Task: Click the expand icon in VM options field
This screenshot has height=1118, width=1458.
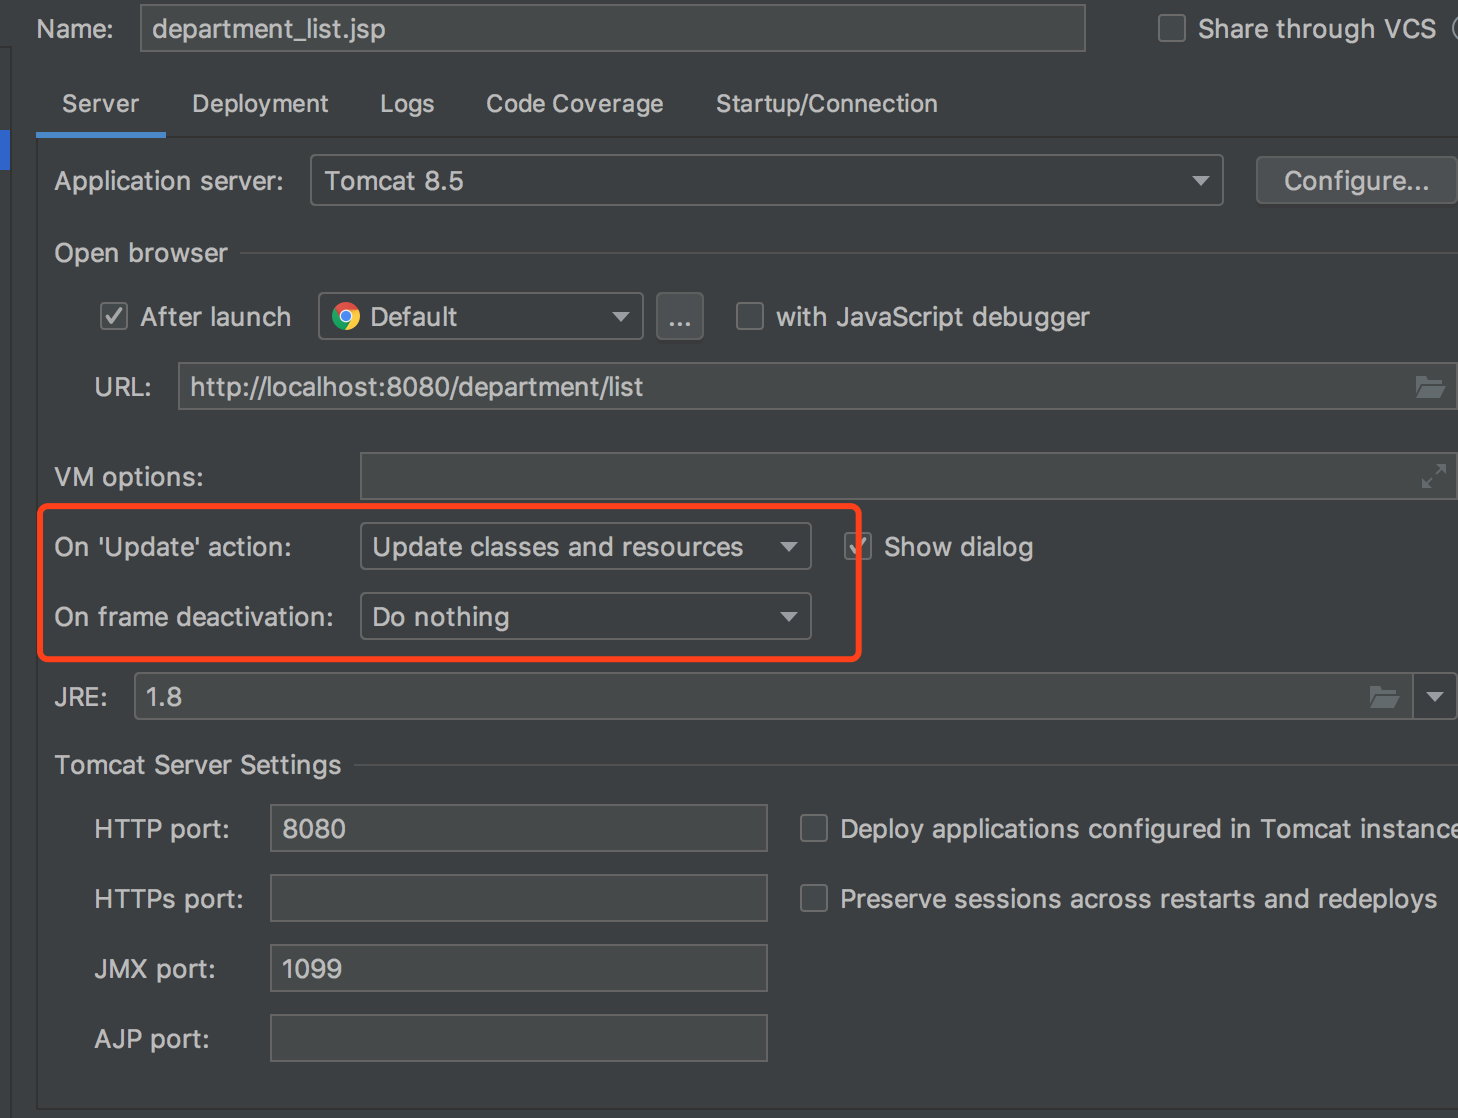Action: pos(1433,477)
